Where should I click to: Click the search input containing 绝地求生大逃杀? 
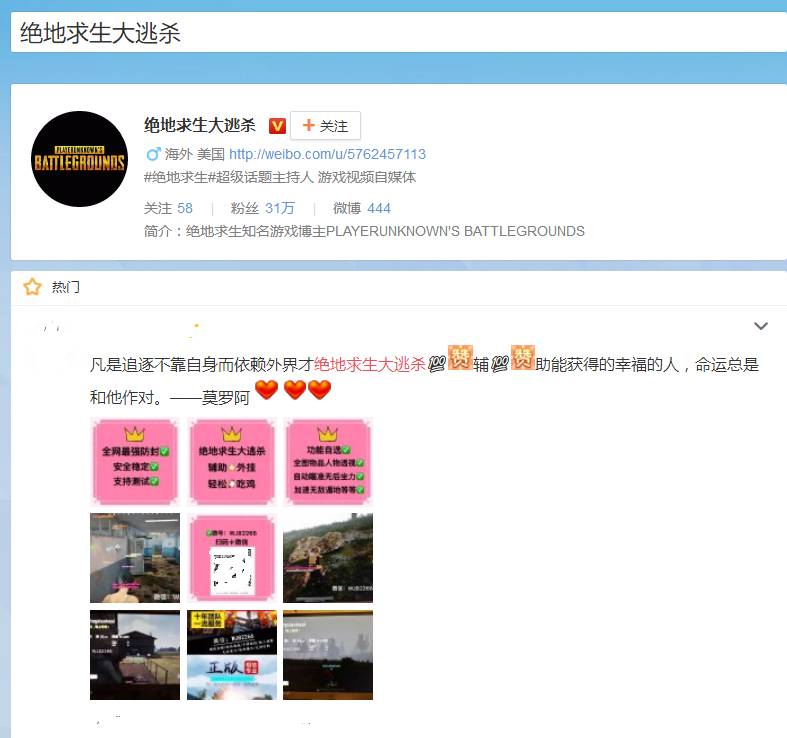[x=399, y=32]
